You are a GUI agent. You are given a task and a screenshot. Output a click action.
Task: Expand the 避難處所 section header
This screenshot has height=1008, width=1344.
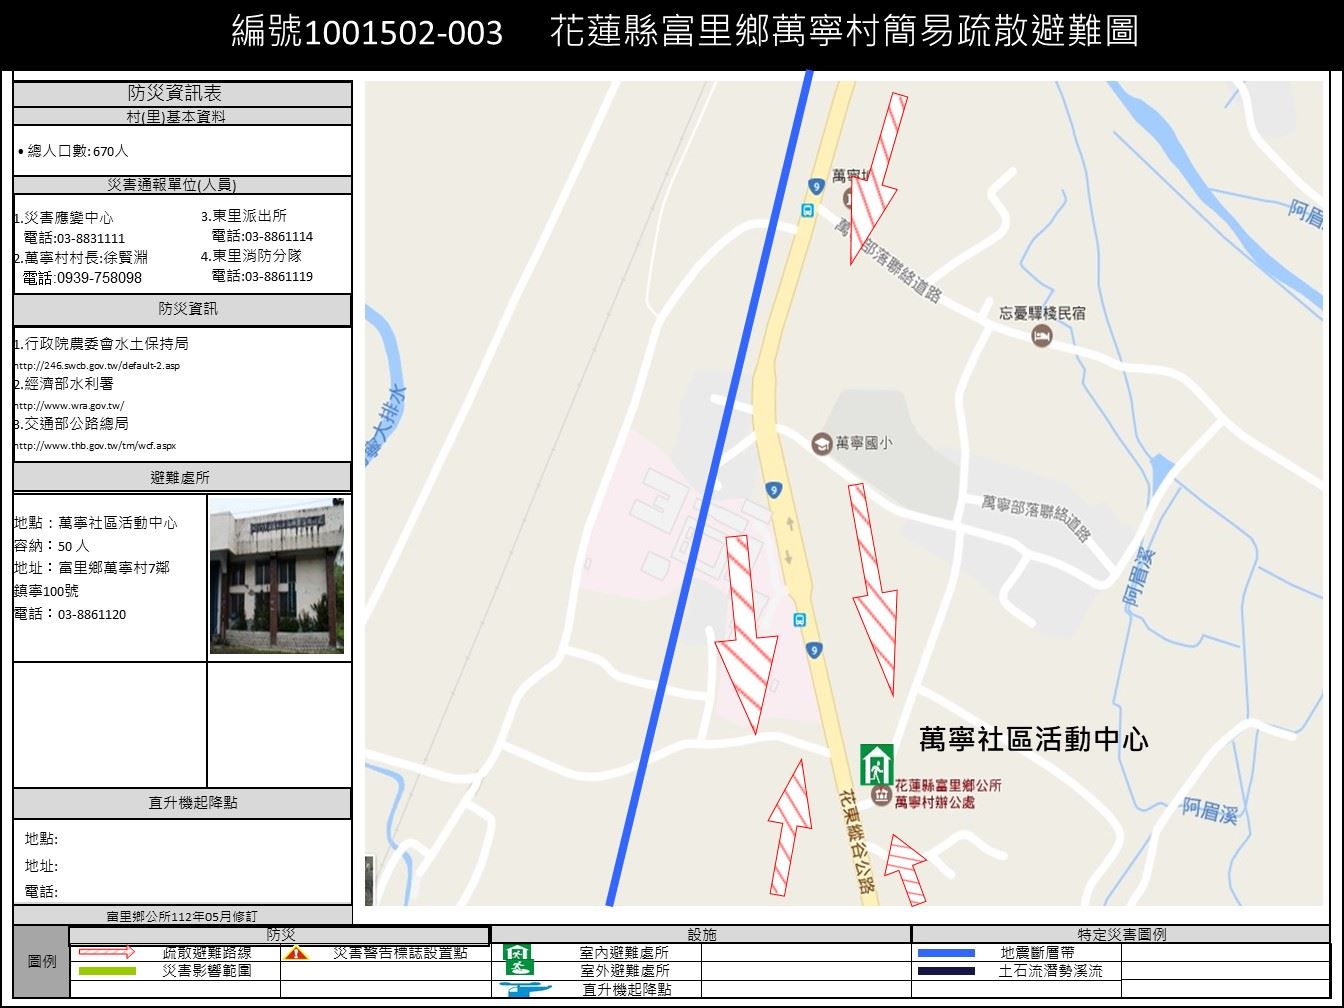(181, 477)
